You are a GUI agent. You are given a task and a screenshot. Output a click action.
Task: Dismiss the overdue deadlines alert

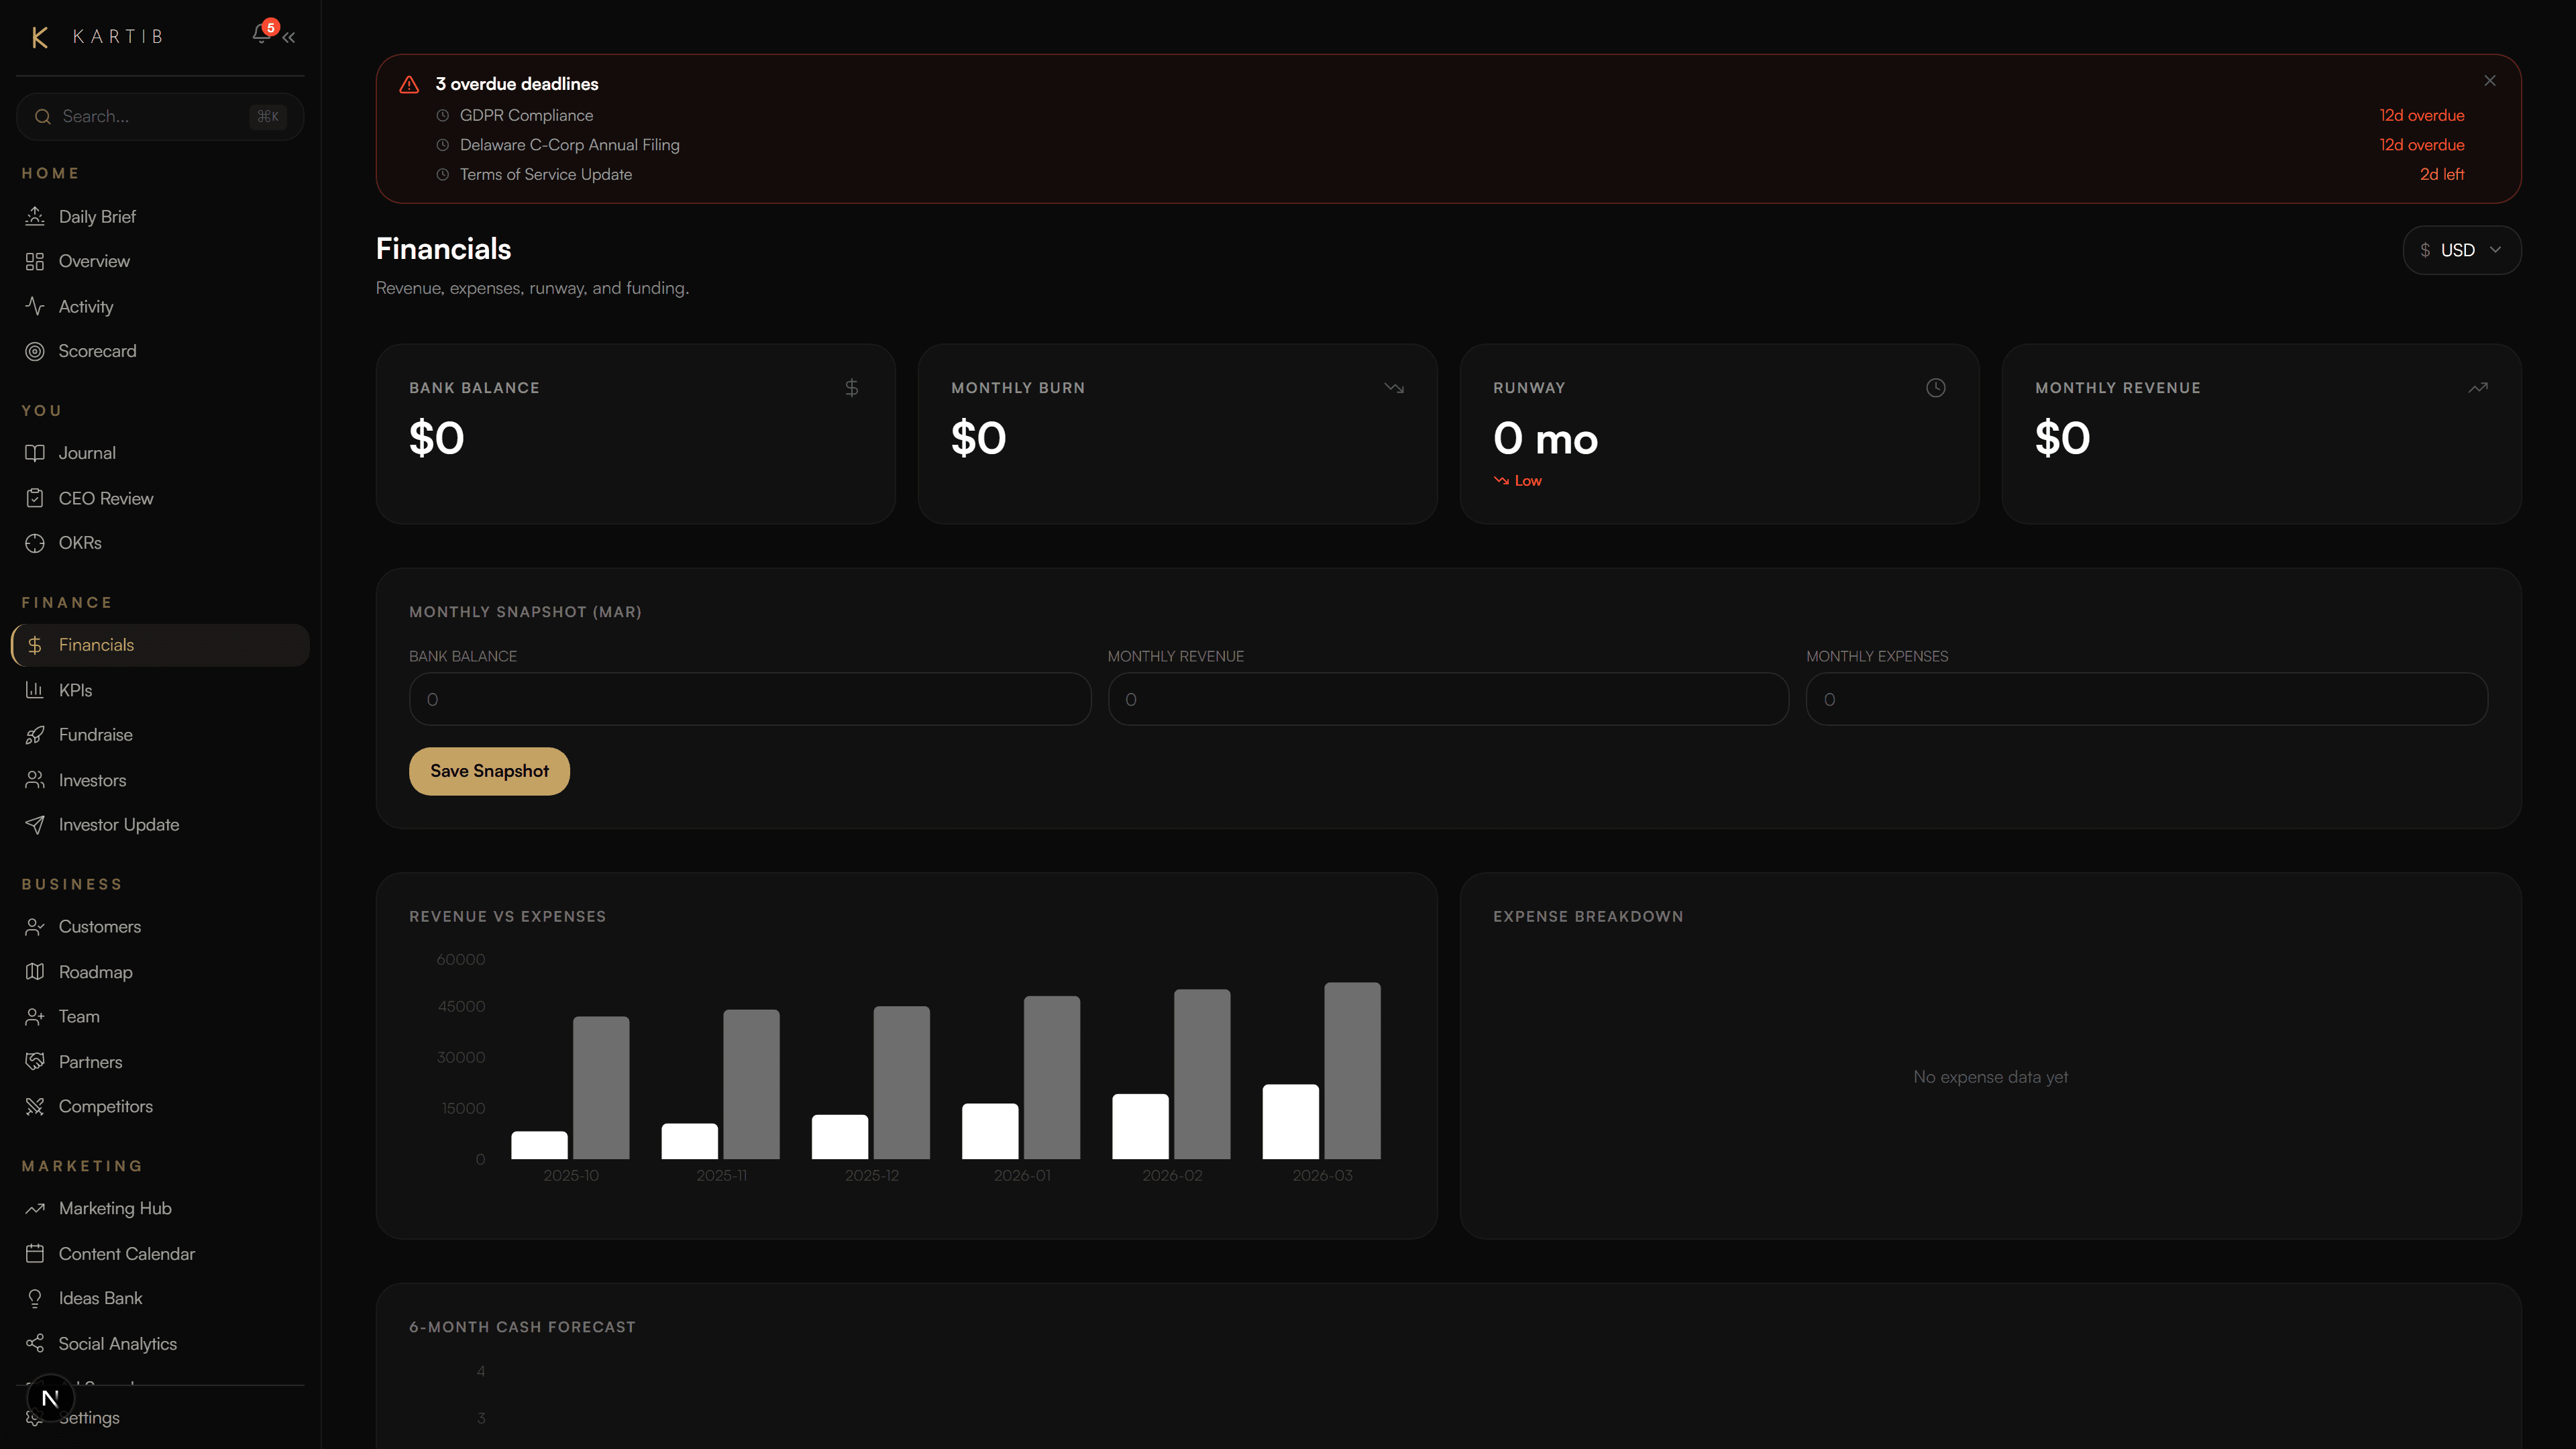[x=2489, y=81]
